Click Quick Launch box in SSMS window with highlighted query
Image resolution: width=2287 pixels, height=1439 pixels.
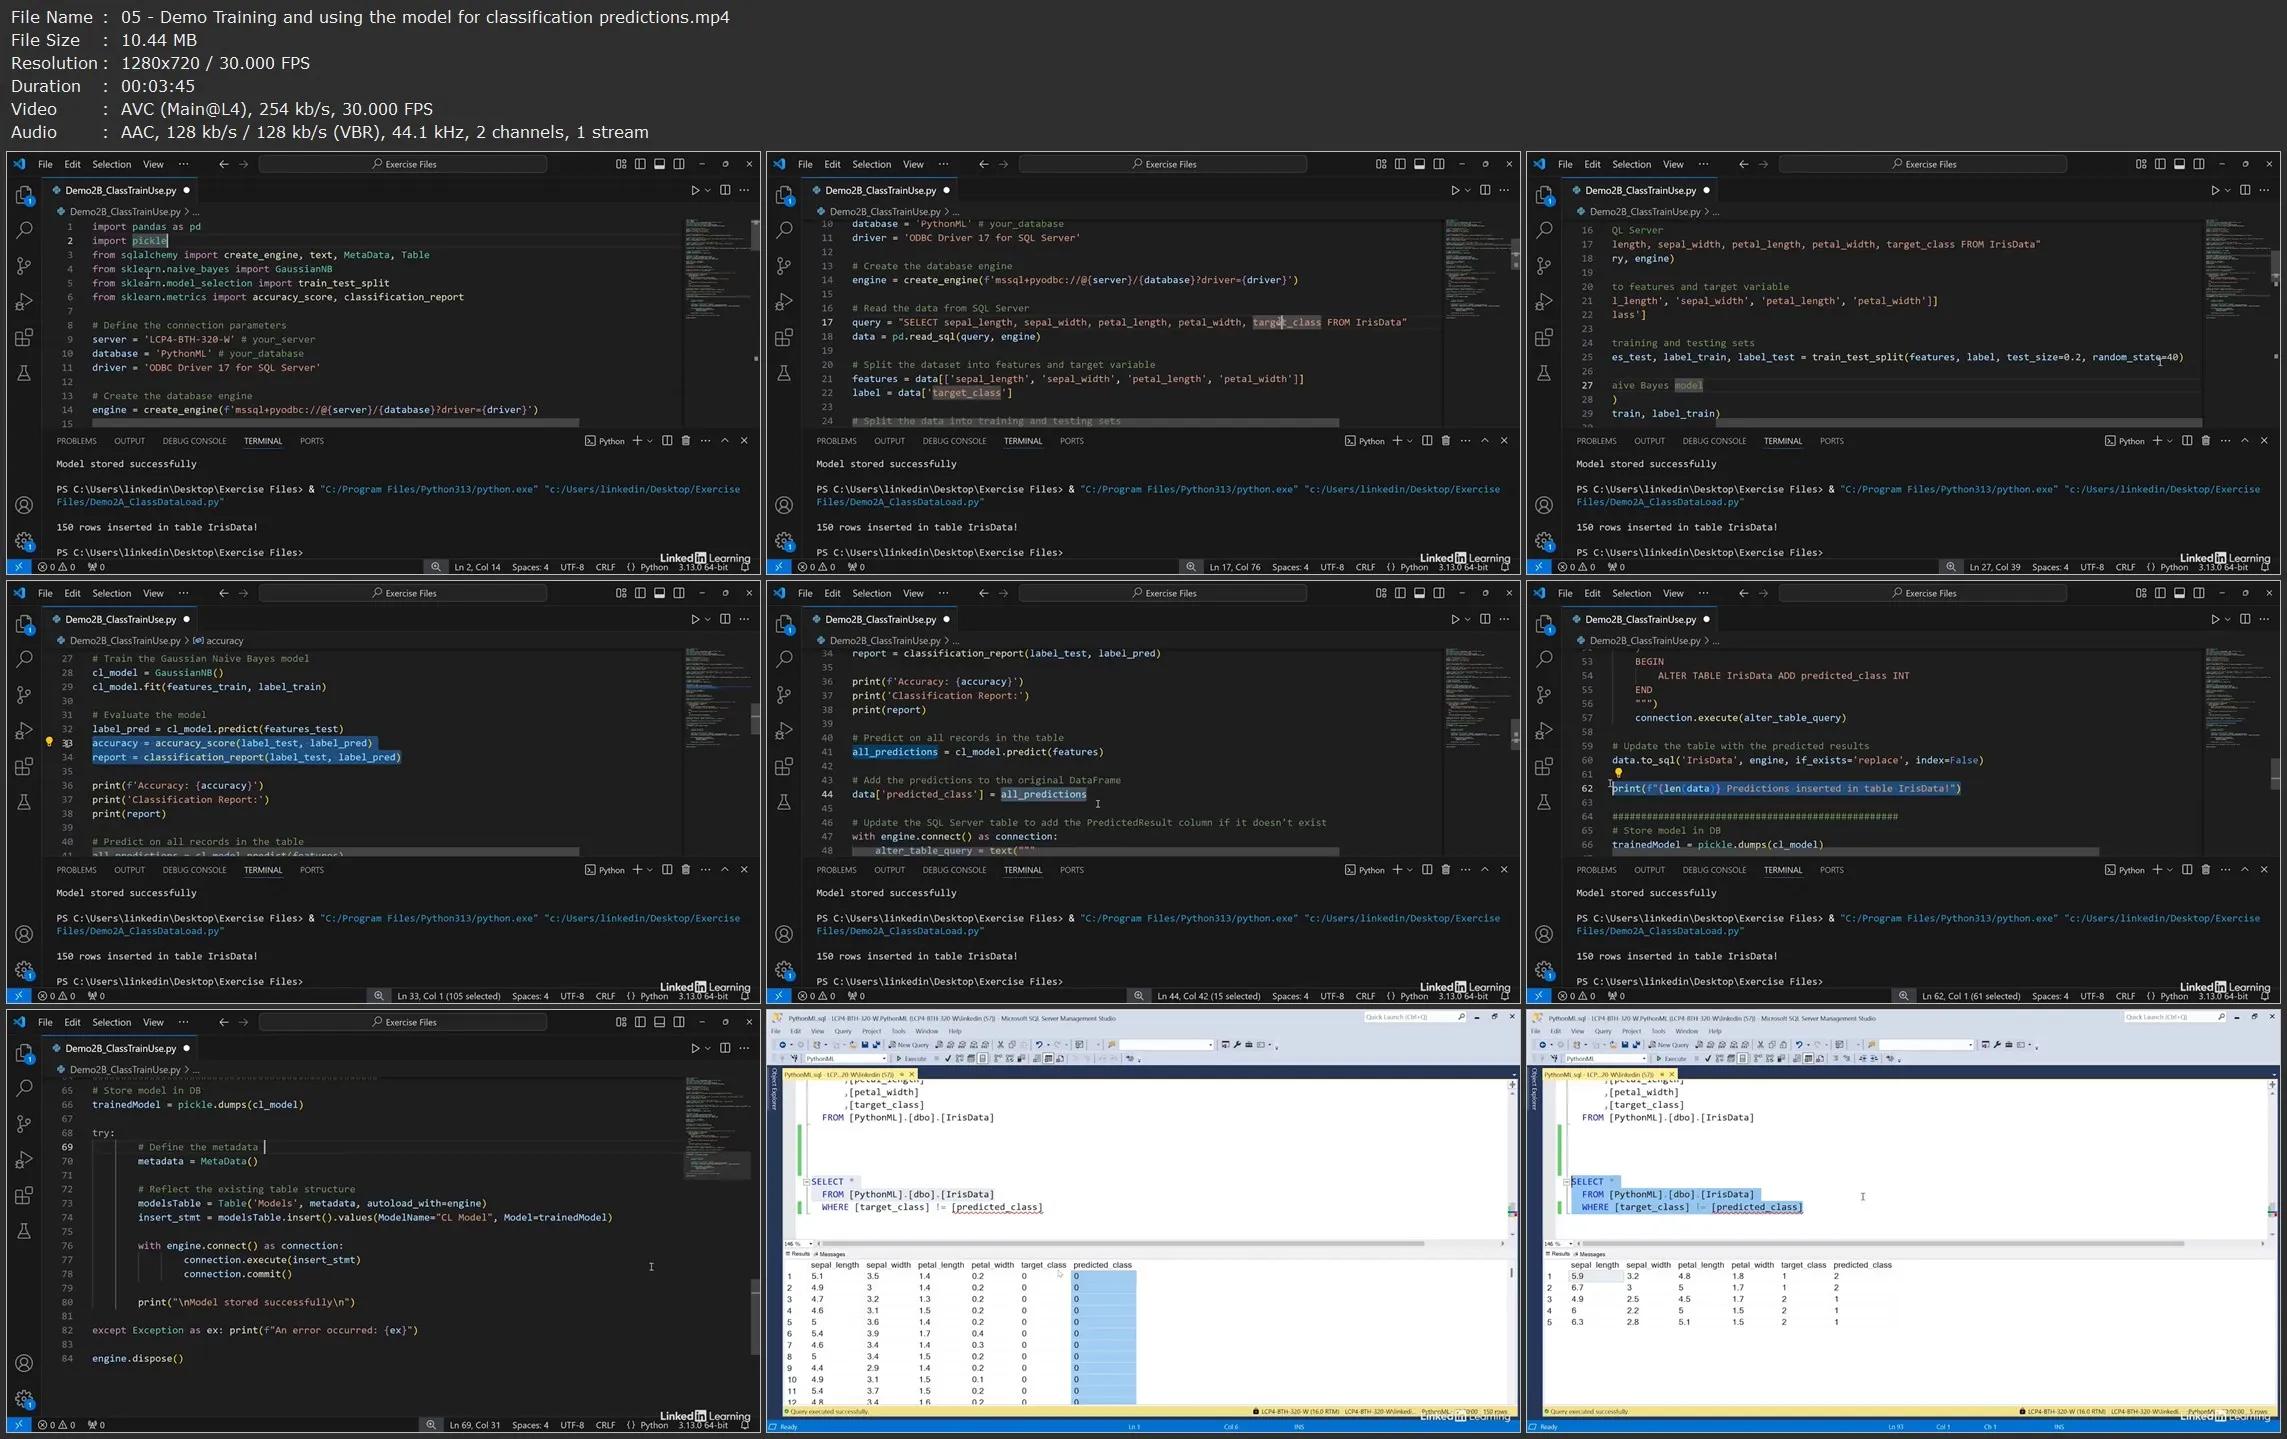tap(2175, 1017)
